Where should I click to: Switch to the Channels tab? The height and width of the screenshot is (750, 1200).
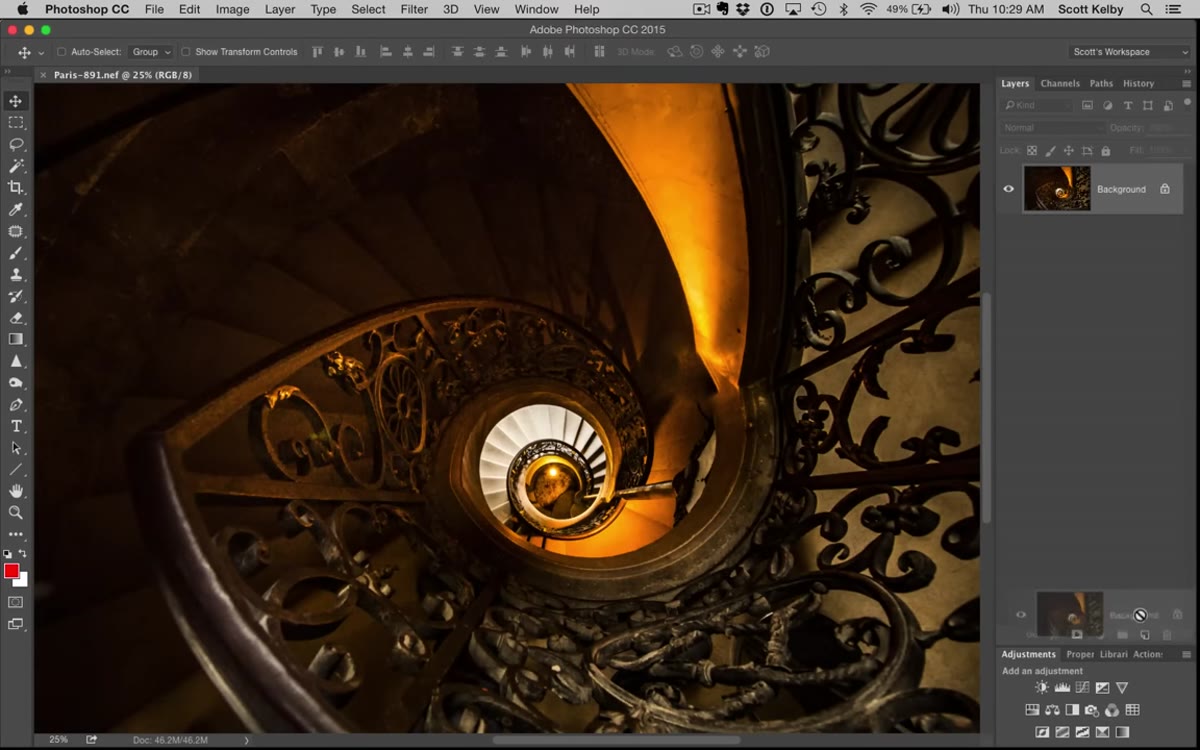1060,84
